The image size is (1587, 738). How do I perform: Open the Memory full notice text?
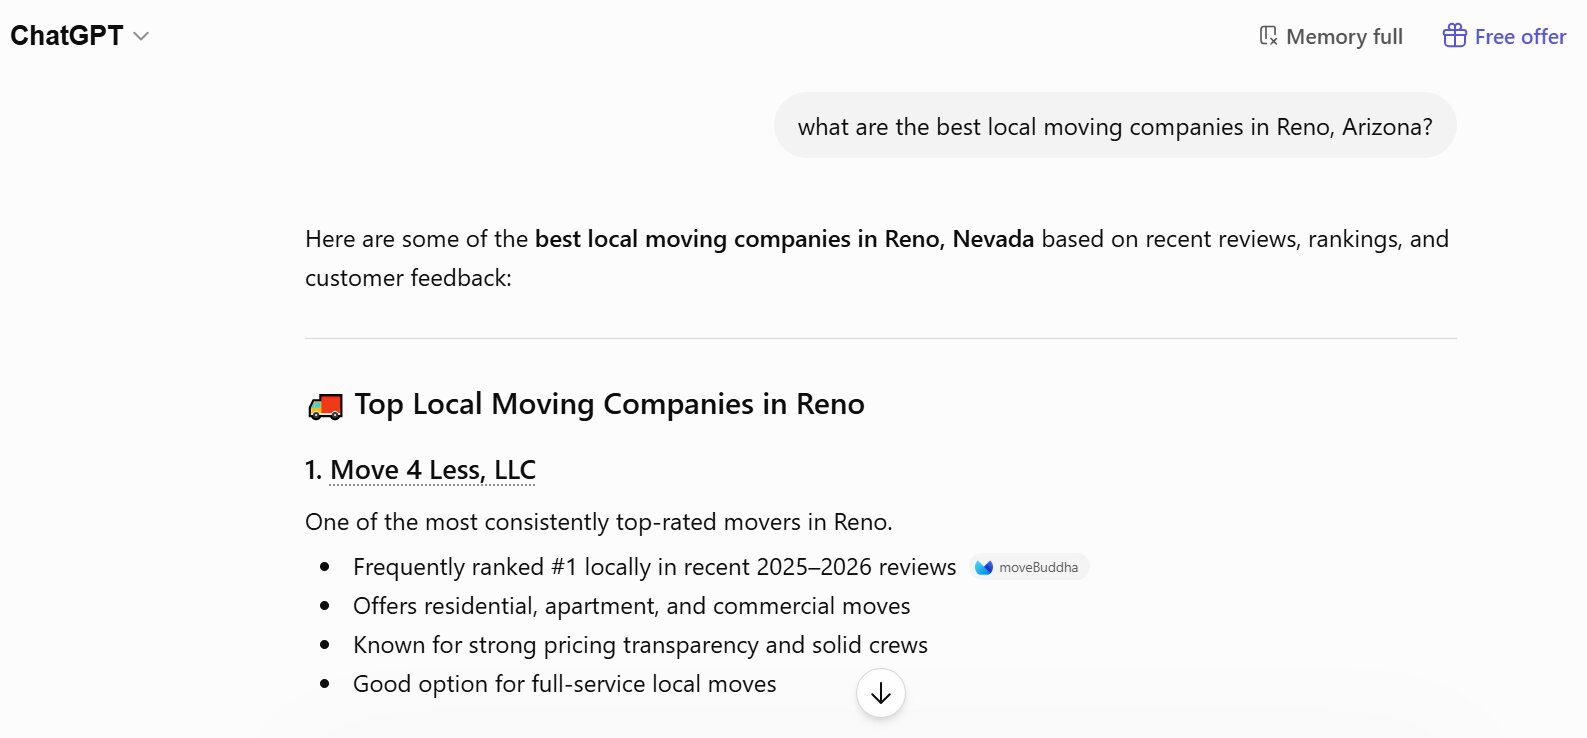coord(1344,37)
